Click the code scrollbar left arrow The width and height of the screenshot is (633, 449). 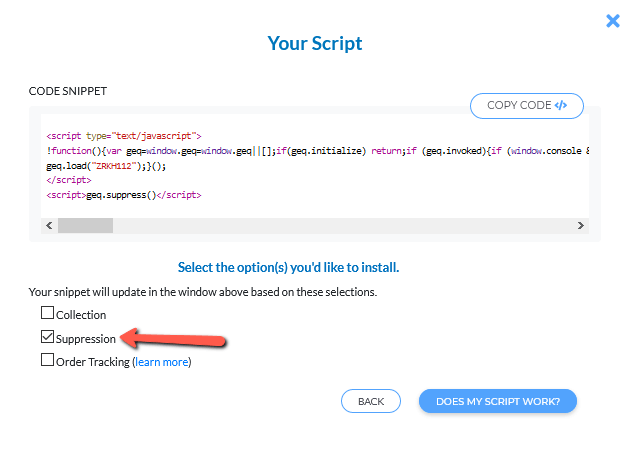tap(49, 225)
